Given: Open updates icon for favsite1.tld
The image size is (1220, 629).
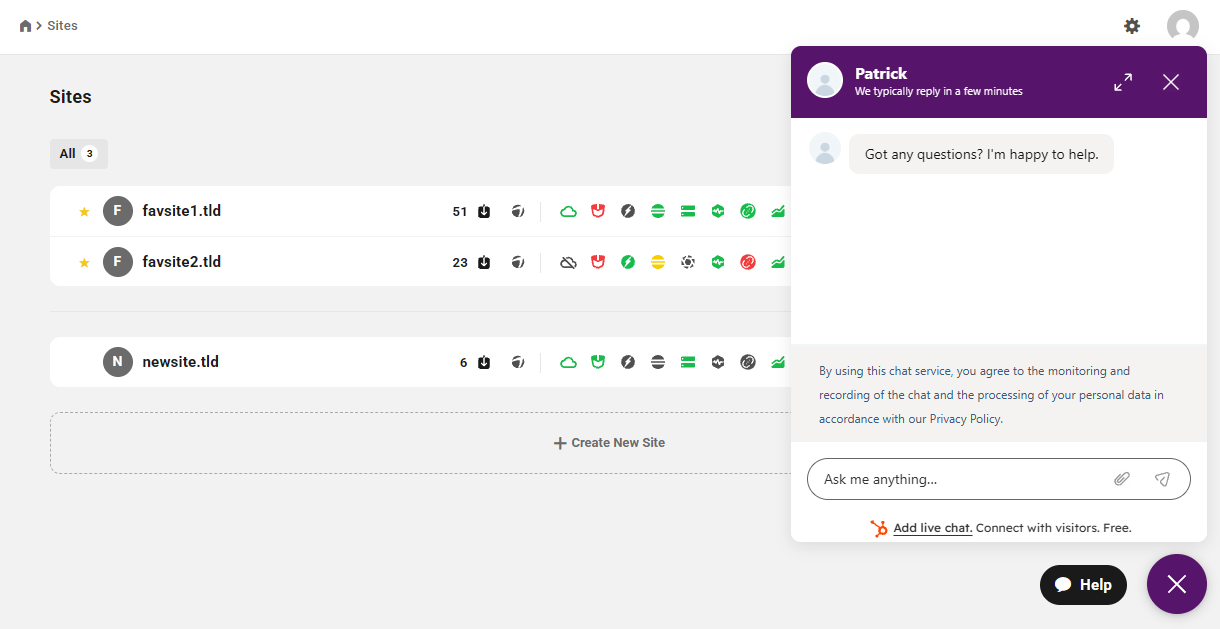Looking at the screenshot, I should (x=484, y=211).
